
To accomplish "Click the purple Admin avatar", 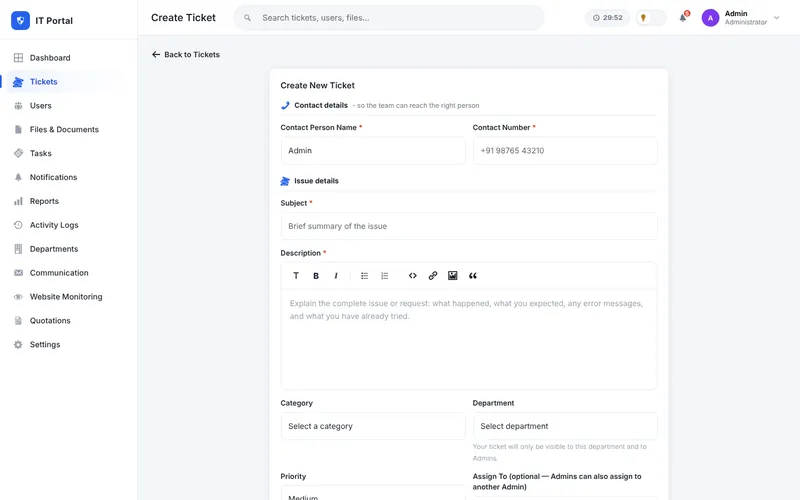I will (x=710, y=18).
